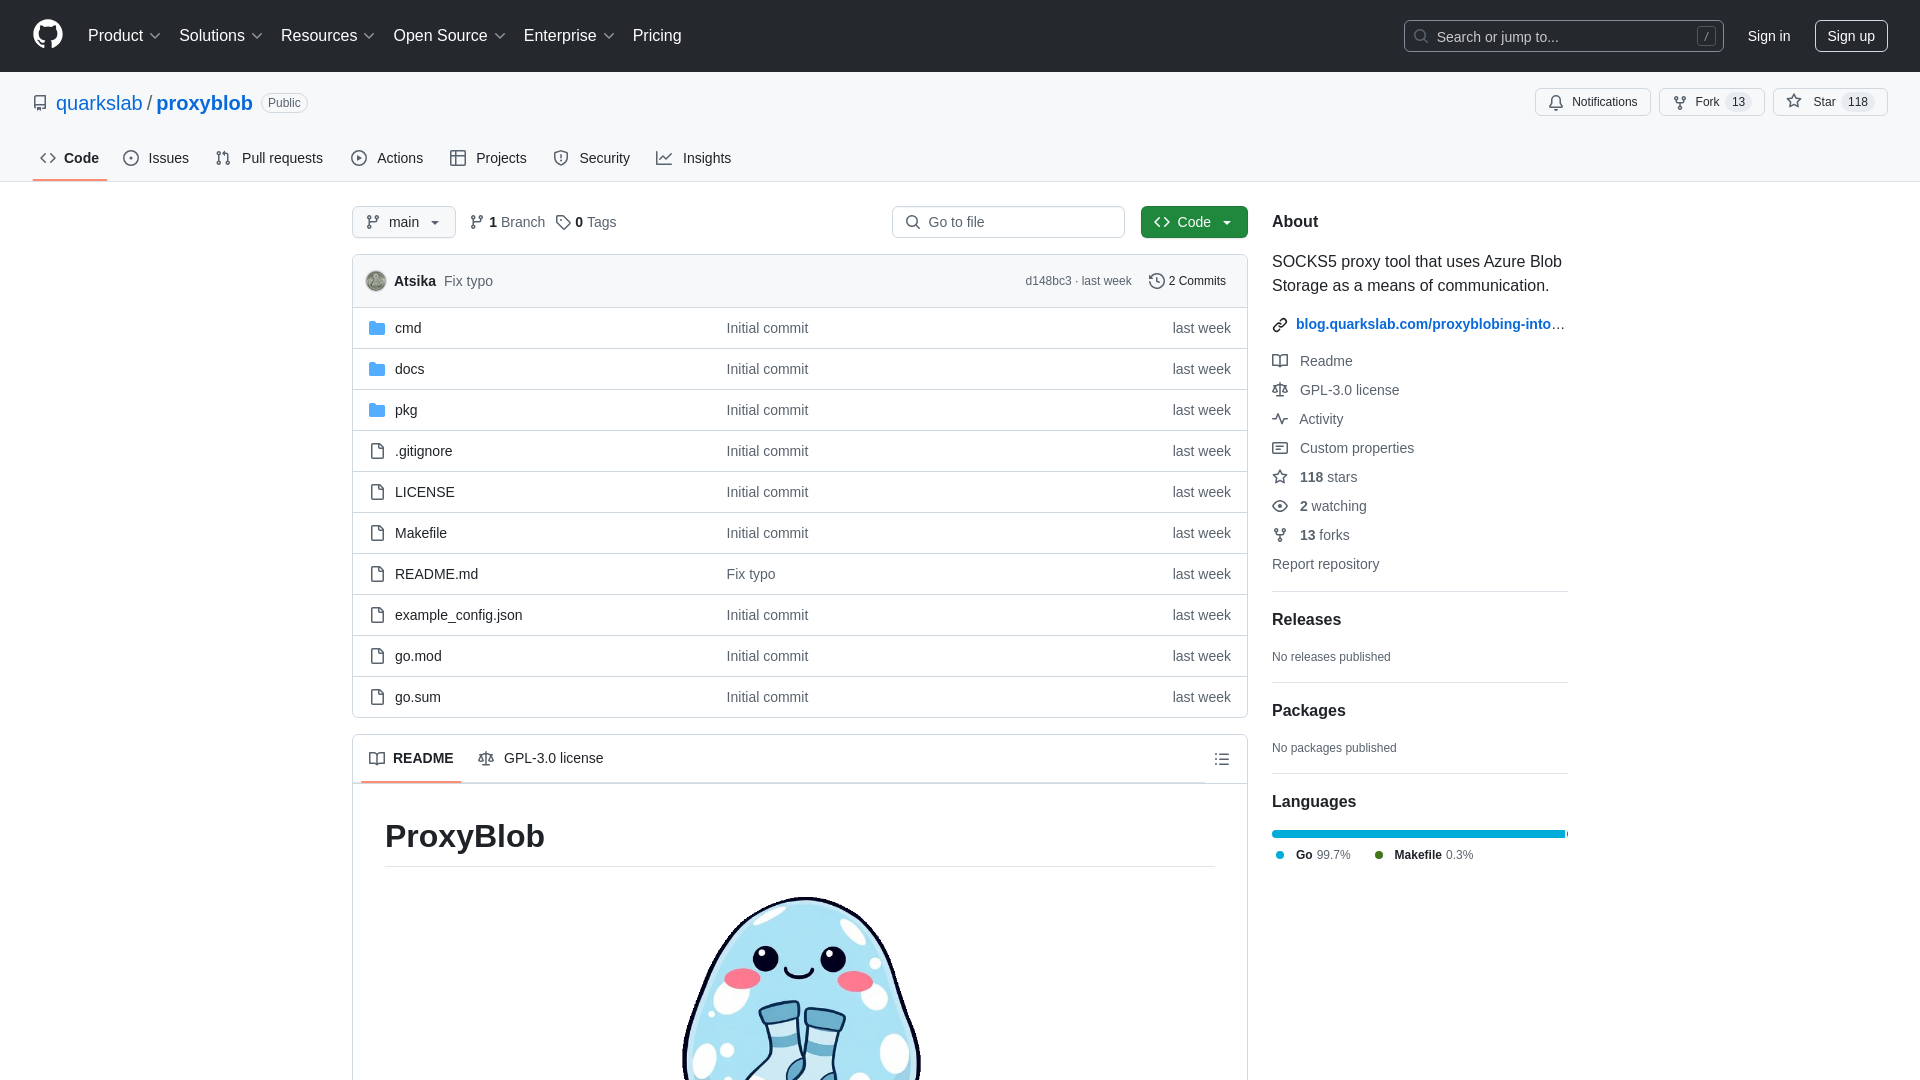Click the Sign up button

coord(1851,36)
